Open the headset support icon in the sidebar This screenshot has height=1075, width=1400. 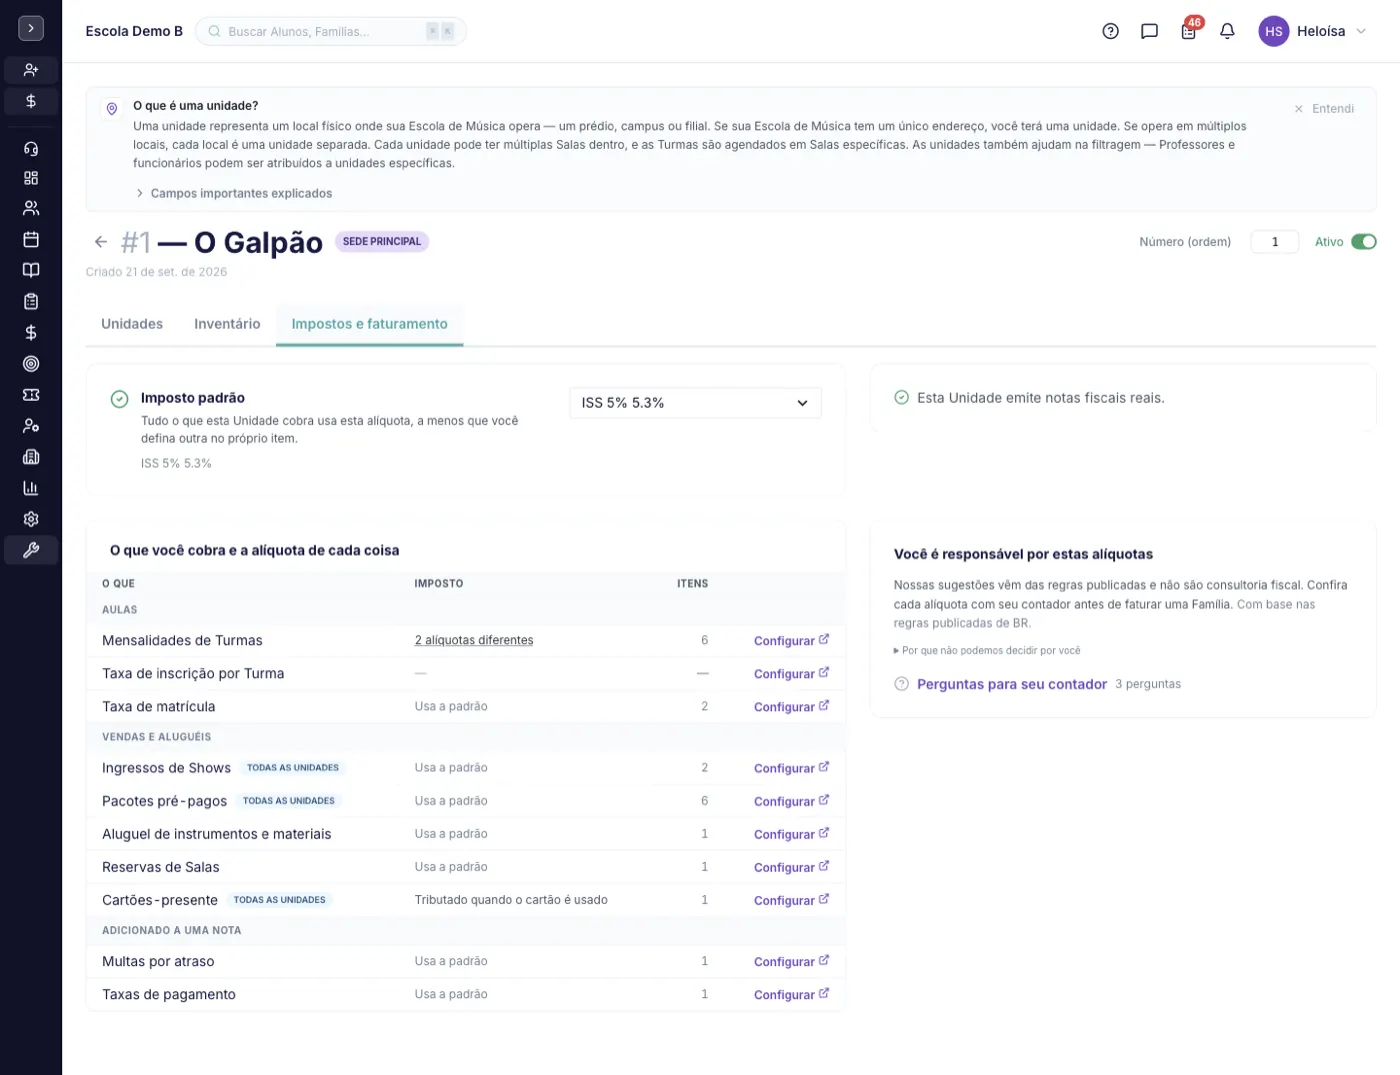31,149
